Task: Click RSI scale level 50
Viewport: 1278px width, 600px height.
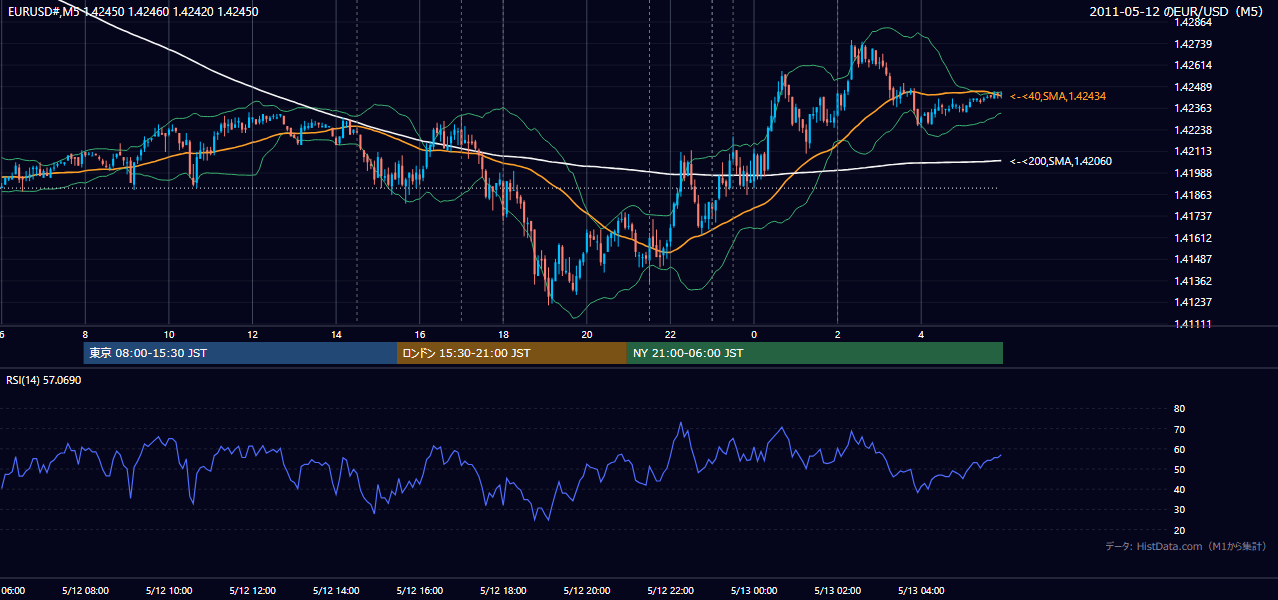Action: point(1179,469)
